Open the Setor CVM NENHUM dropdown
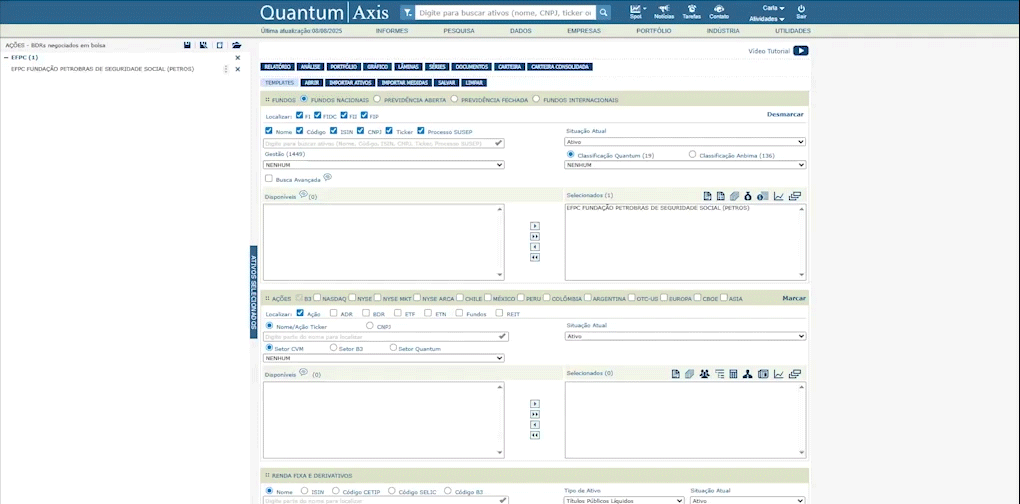The height and width of the screenshot is (504, 1020). click(384, 358)
